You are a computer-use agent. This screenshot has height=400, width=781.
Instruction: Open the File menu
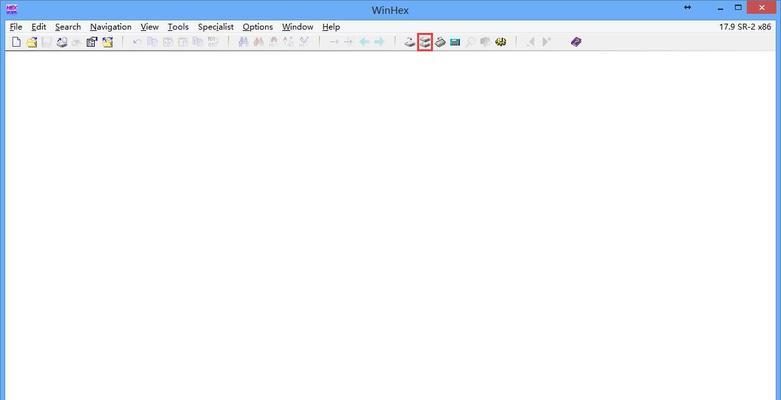(x=16, y=27)
